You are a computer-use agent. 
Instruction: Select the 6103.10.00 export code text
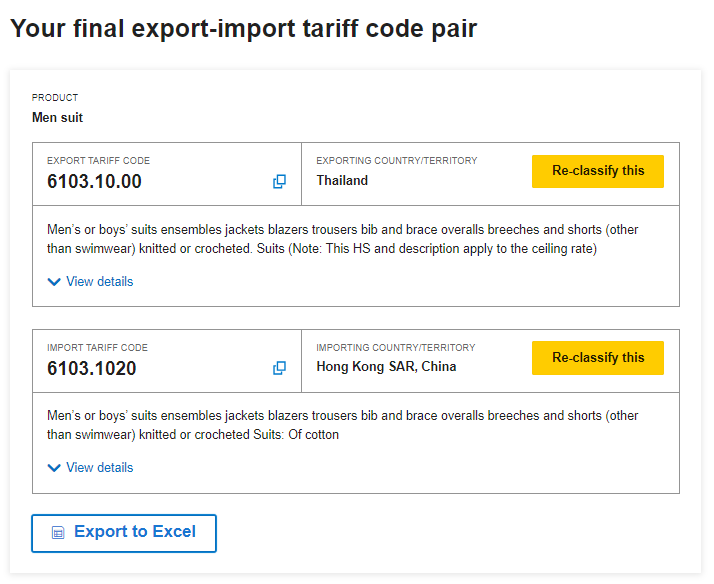click(x=94, y=181)
